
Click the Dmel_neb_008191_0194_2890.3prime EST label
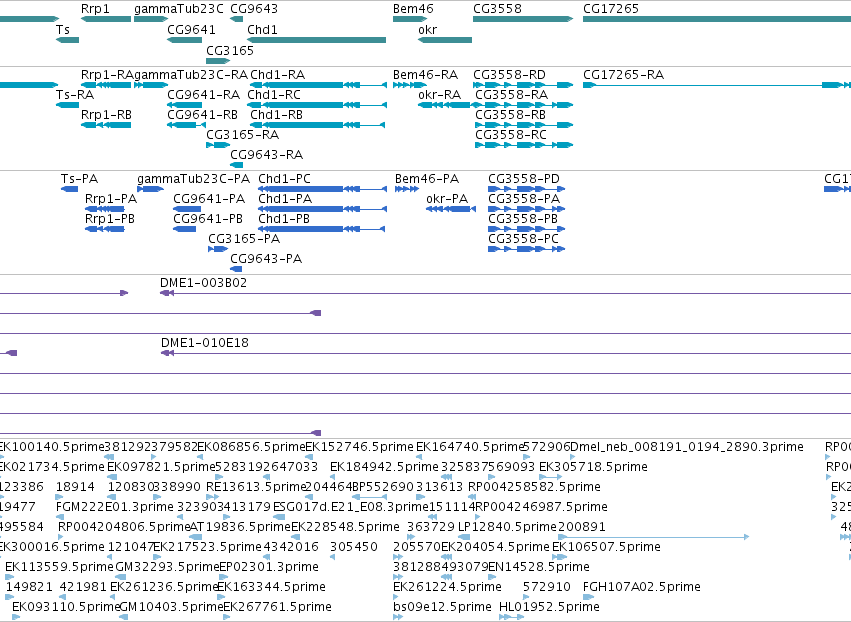click(x=687, y=447)
